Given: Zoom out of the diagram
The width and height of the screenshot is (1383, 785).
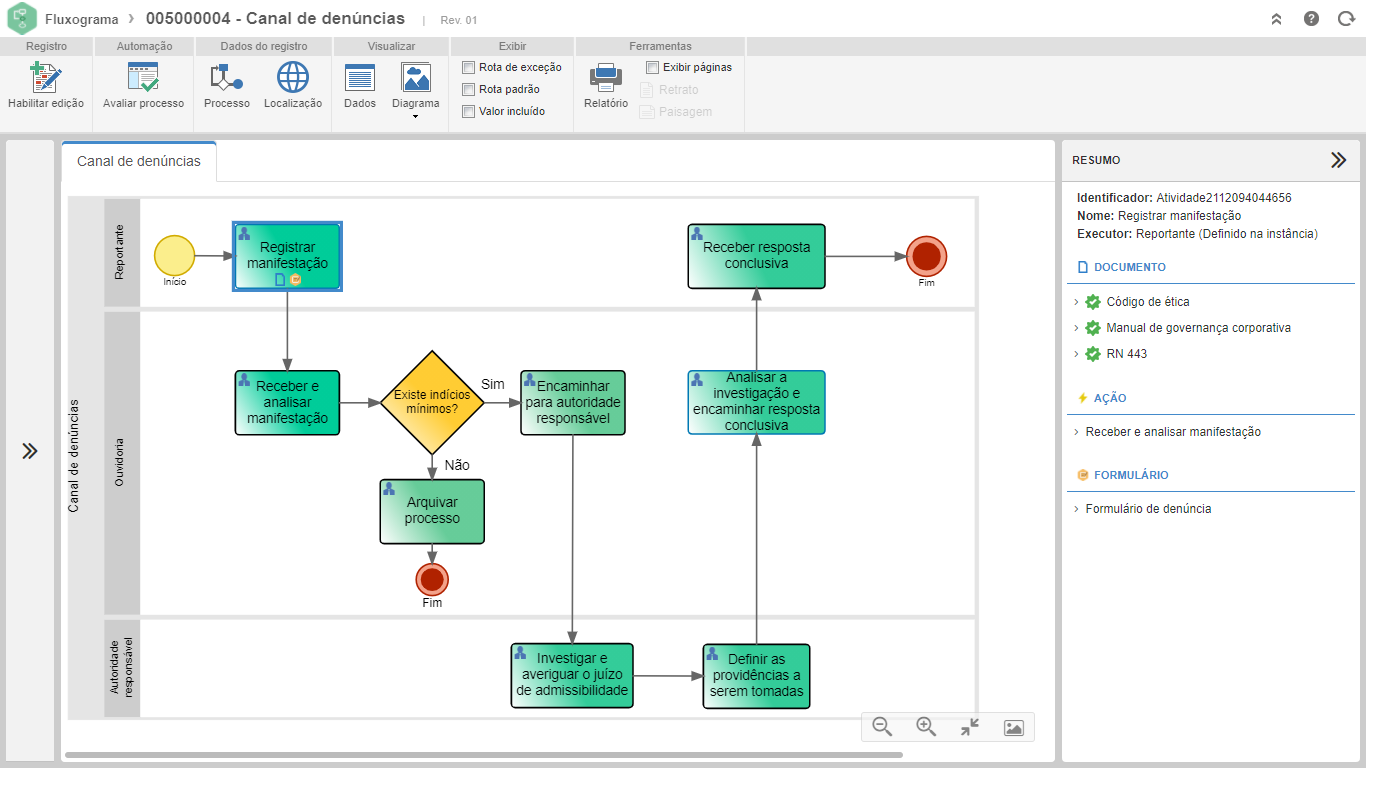Looking at the screenshot, I should (x=882, y=727).
